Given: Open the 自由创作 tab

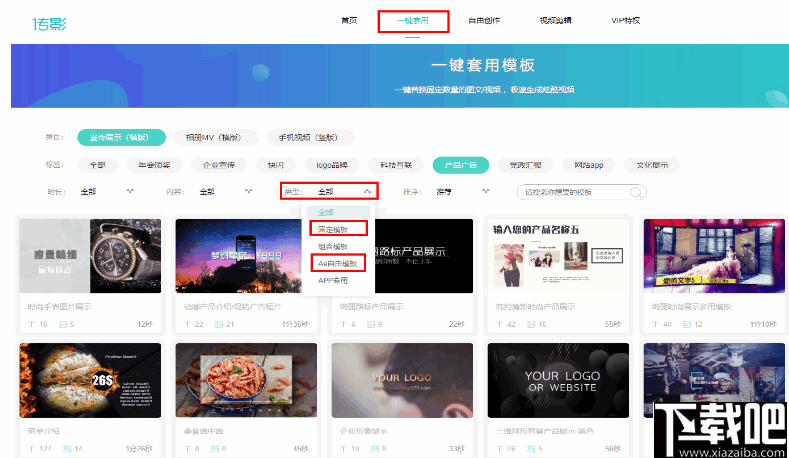Looking at the screenshot, I should pos(484,21).
